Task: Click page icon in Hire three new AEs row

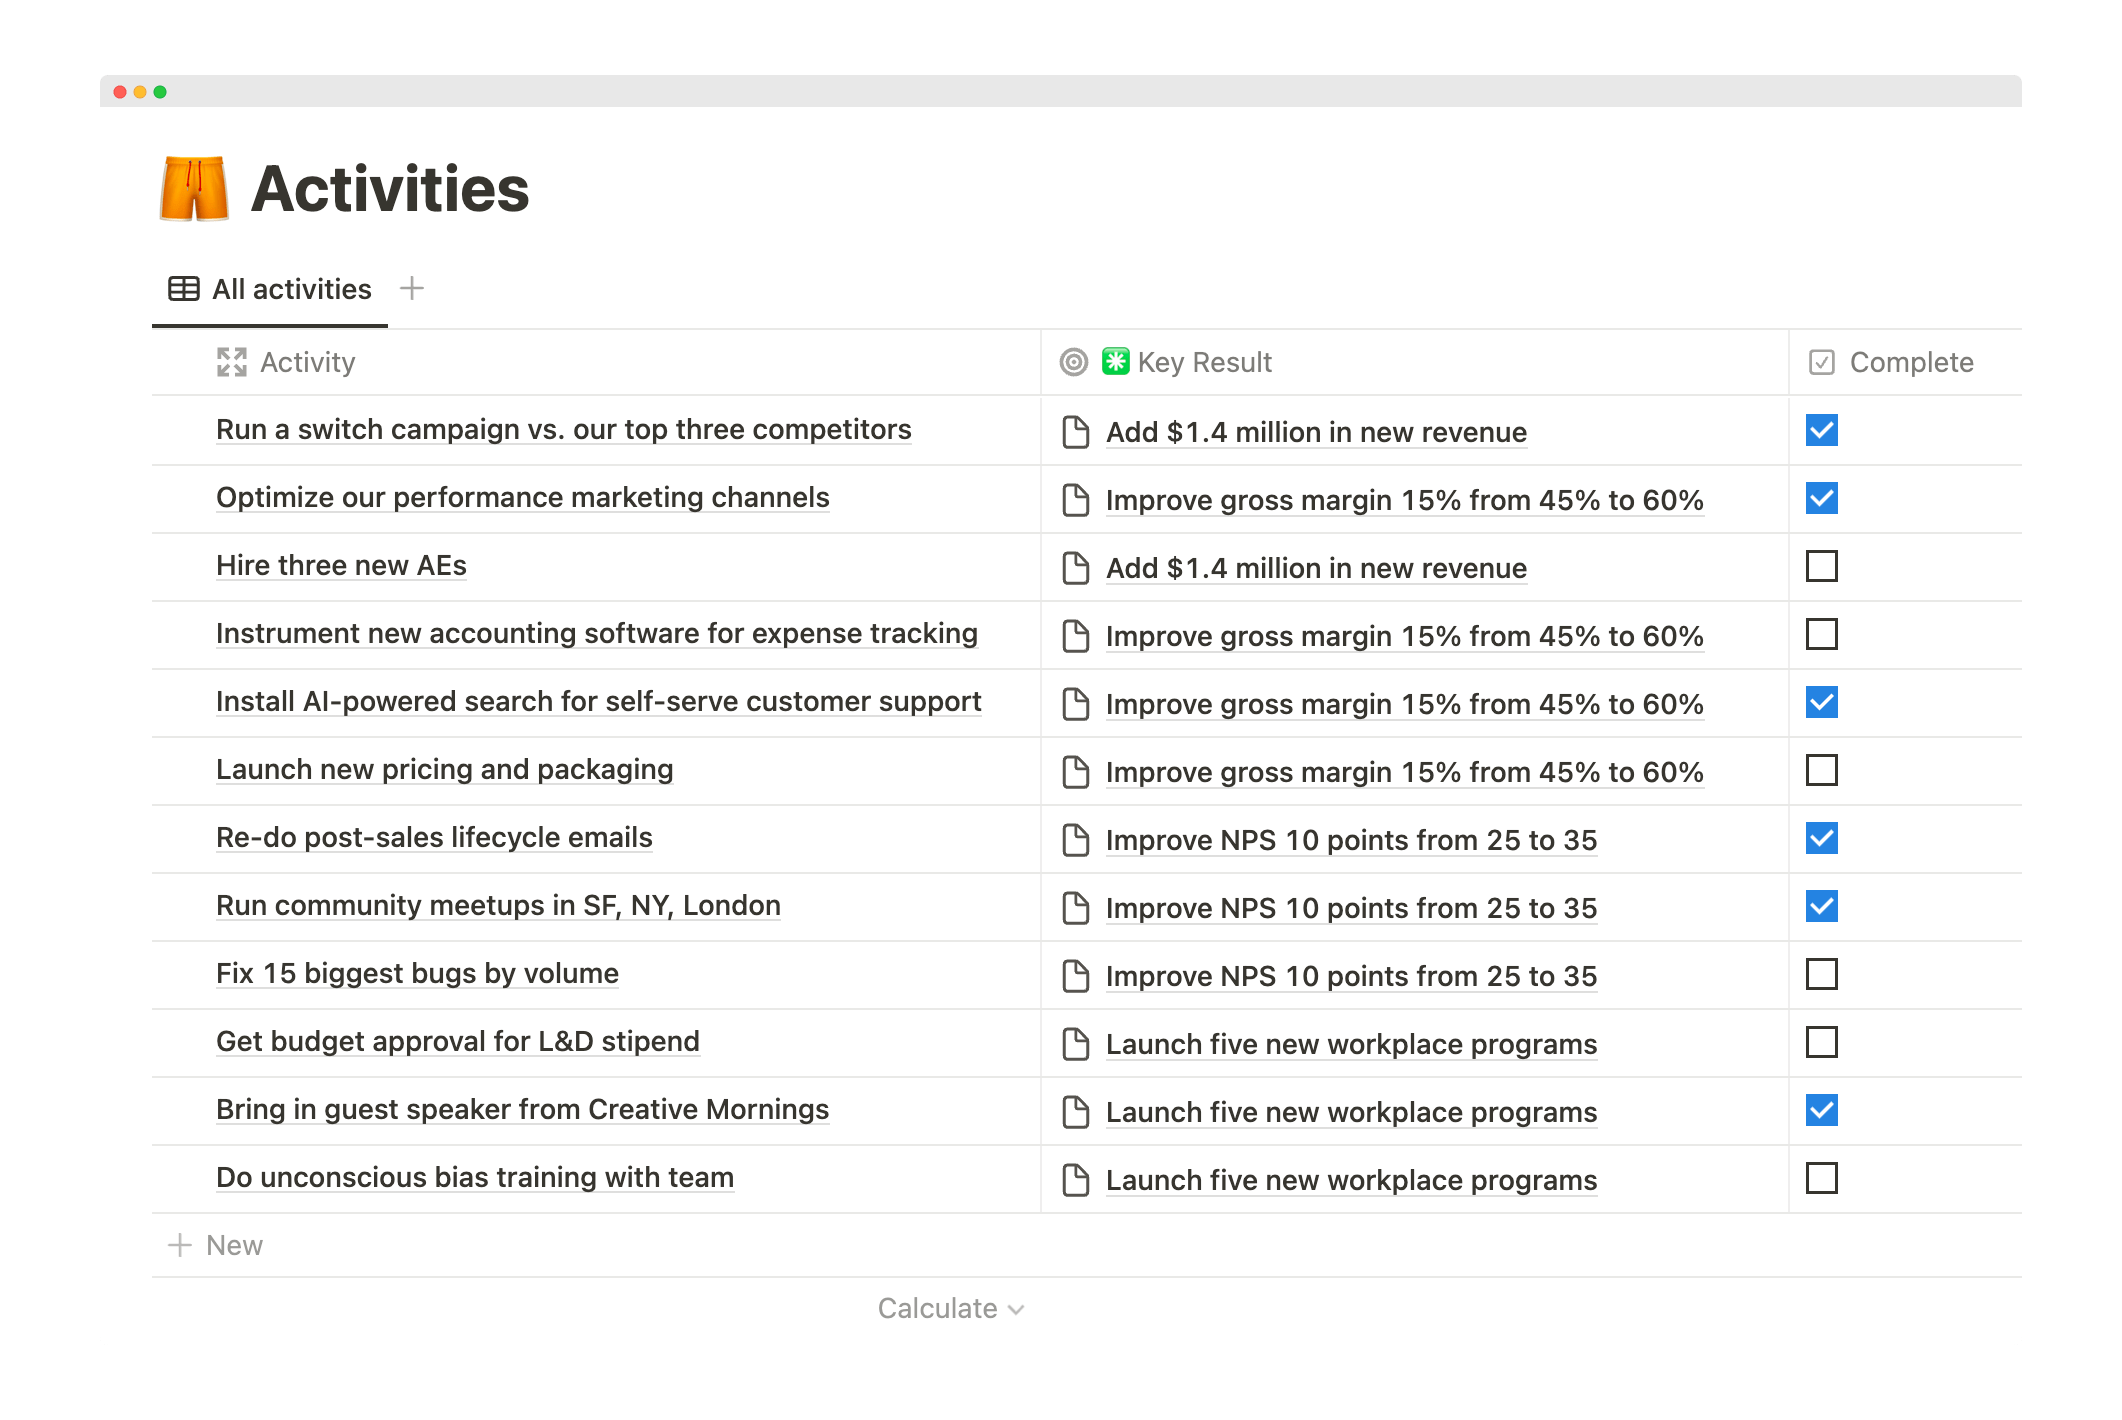Action: pos(1076,568)
